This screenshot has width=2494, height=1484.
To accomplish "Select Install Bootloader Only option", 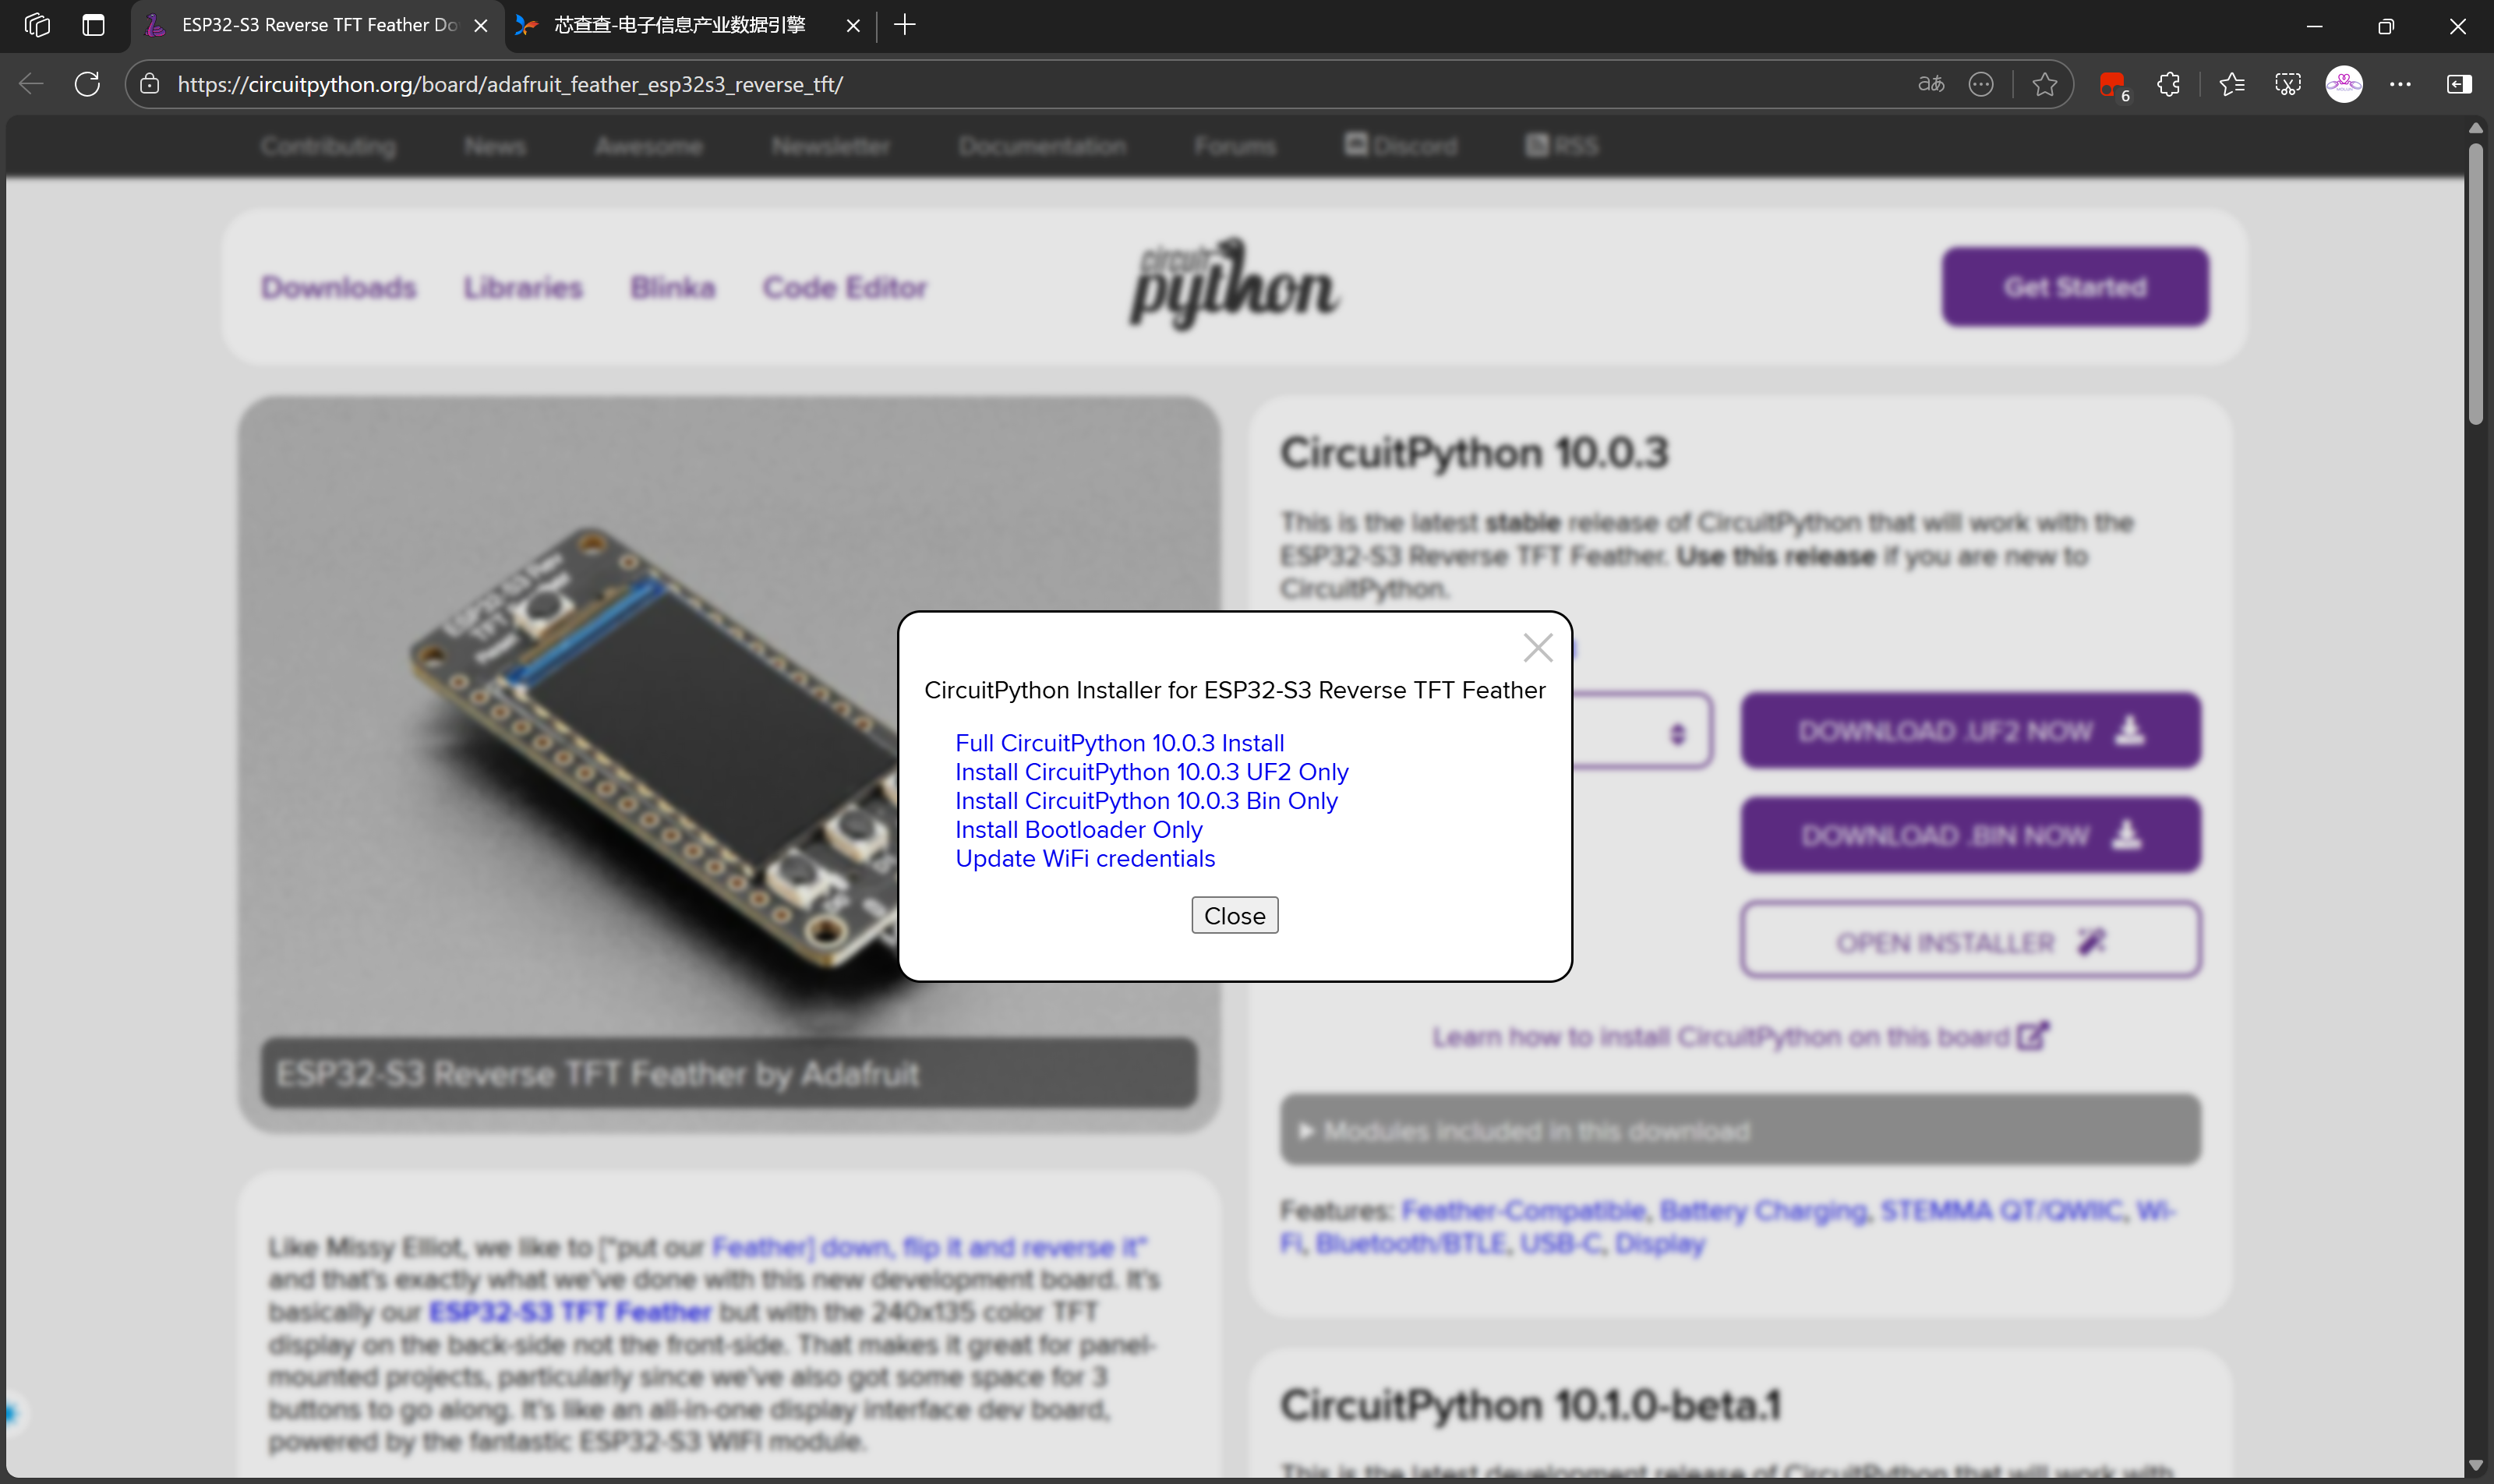I will 1078,830.
